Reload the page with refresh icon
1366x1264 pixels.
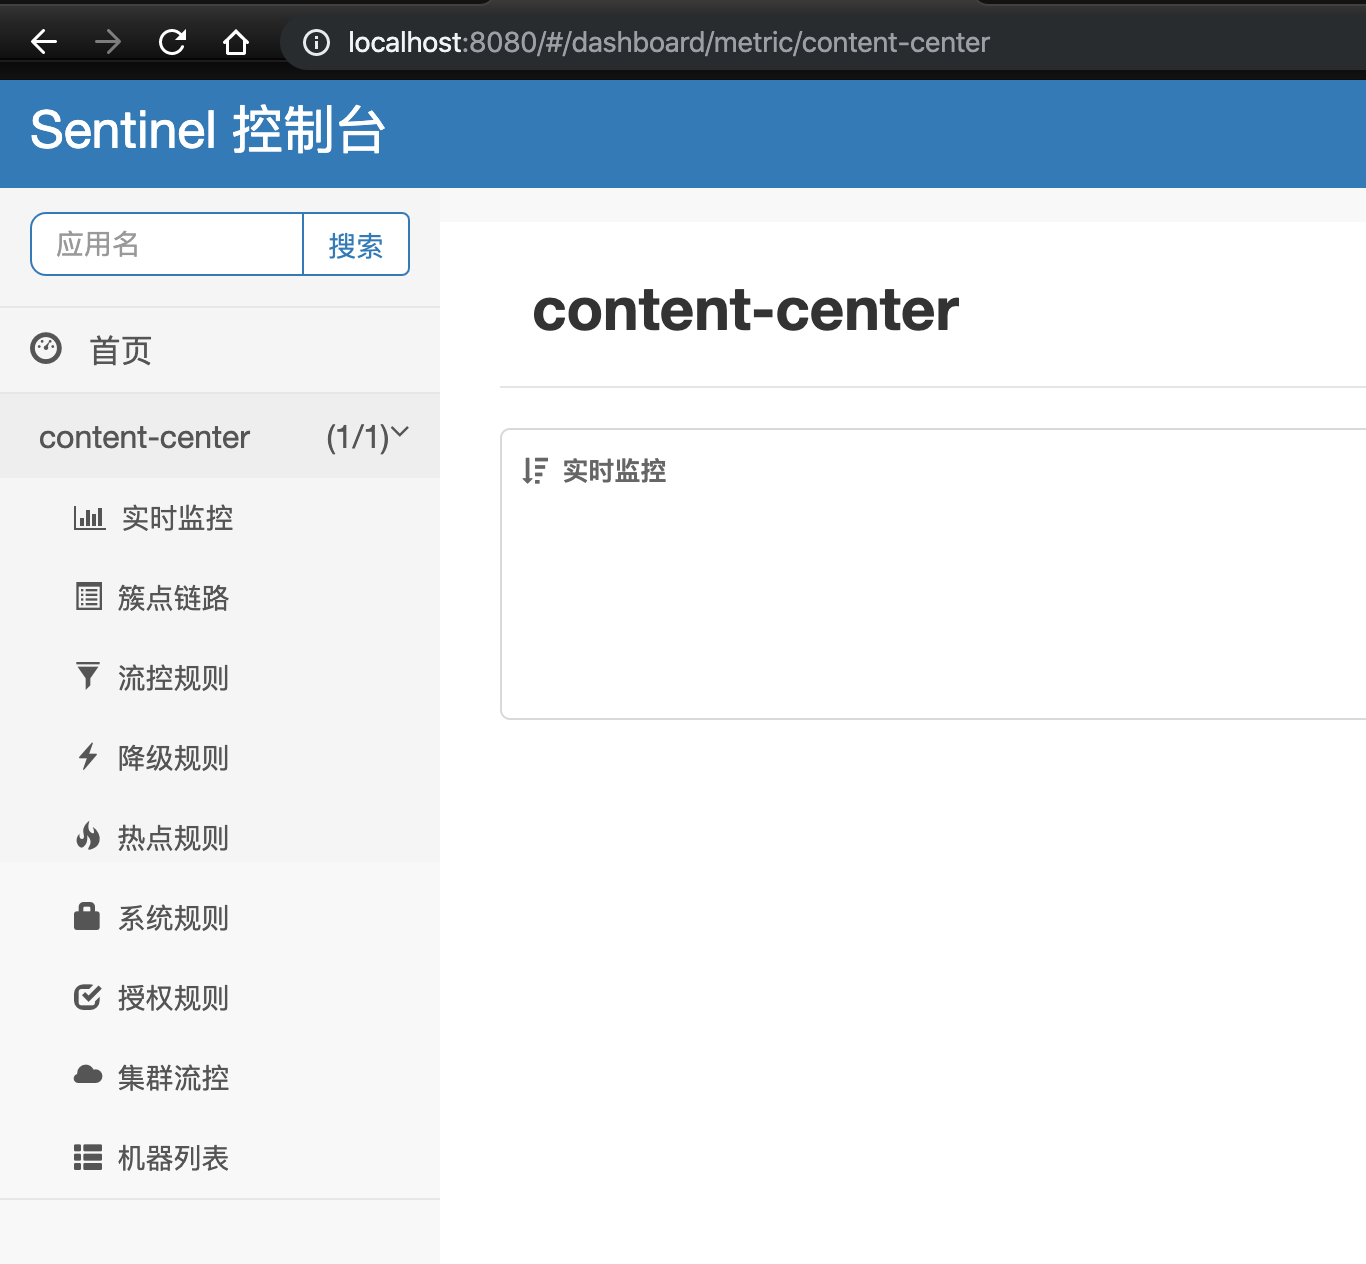[x=172, y=42]
